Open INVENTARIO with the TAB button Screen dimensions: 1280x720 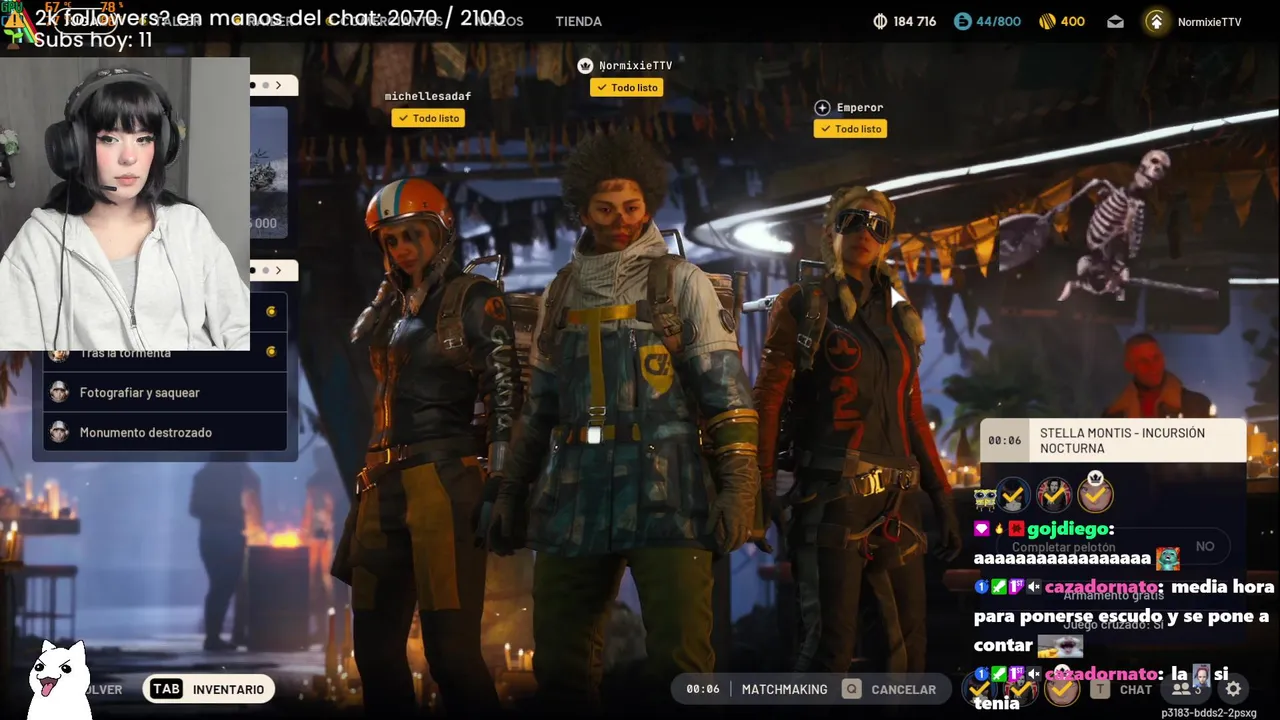[x=208, y=689]
